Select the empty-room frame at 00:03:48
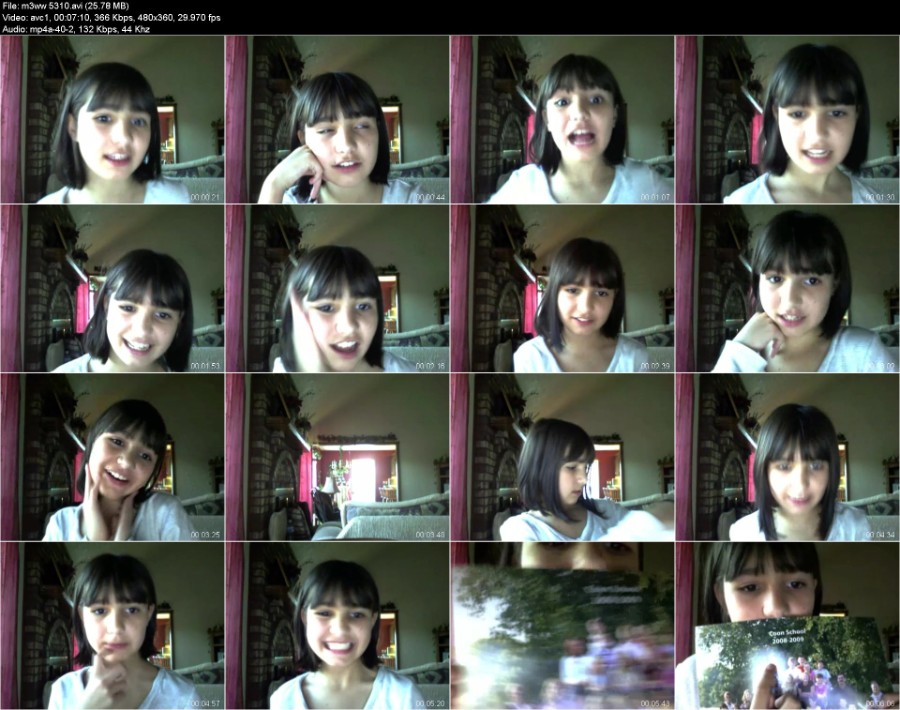Viewport: 900px width, 710px height. (337, 457)
